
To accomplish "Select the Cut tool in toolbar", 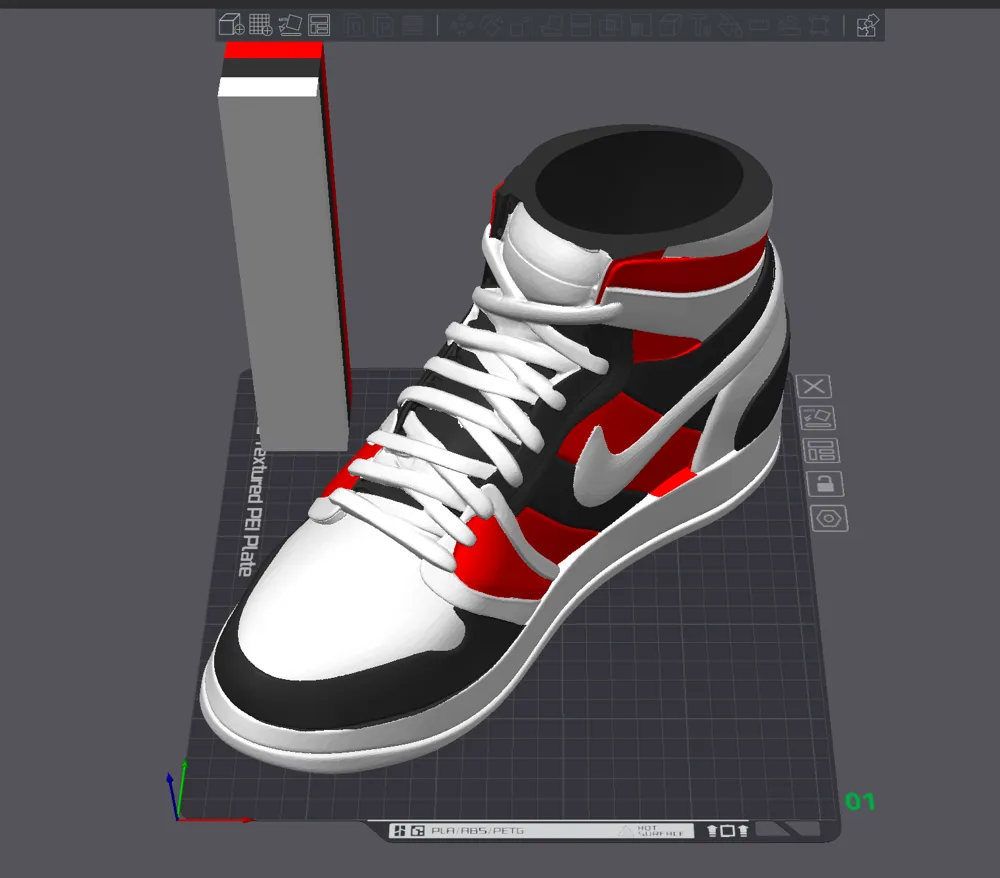I will (580, 25).
